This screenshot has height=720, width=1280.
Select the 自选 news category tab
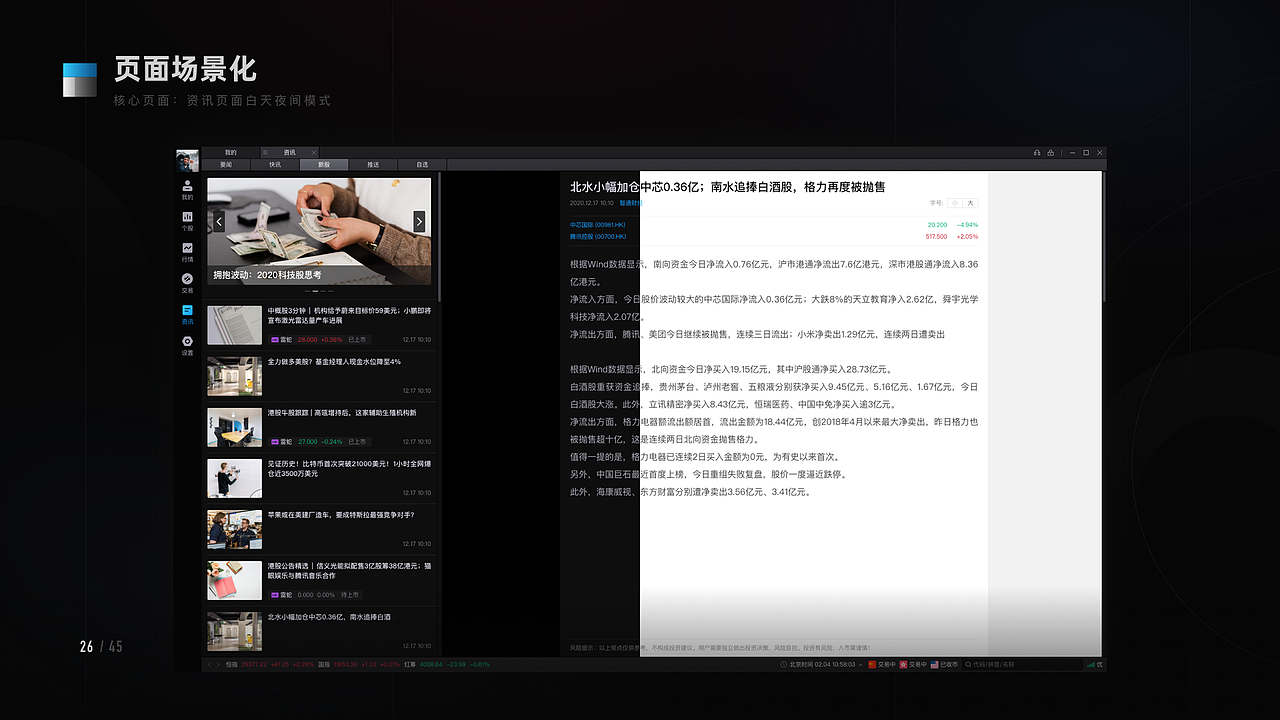click(x=422, y=164)
